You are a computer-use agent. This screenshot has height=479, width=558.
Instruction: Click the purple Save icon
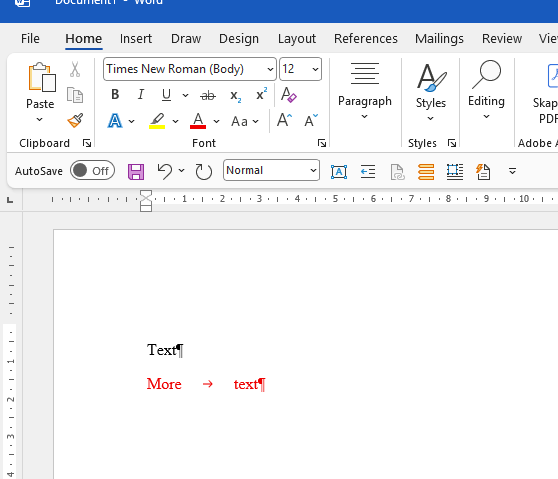[x=136, y=172]
